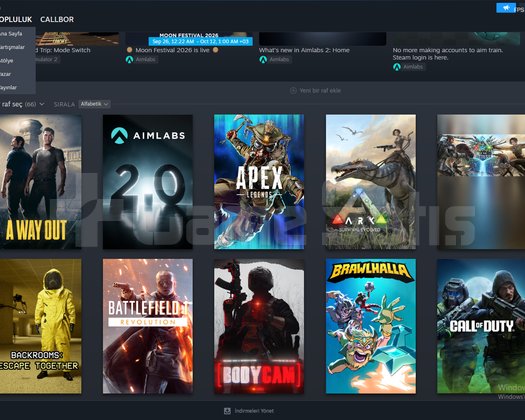Select the Aimlabs 2.0 game cover

tap(148, 182)
